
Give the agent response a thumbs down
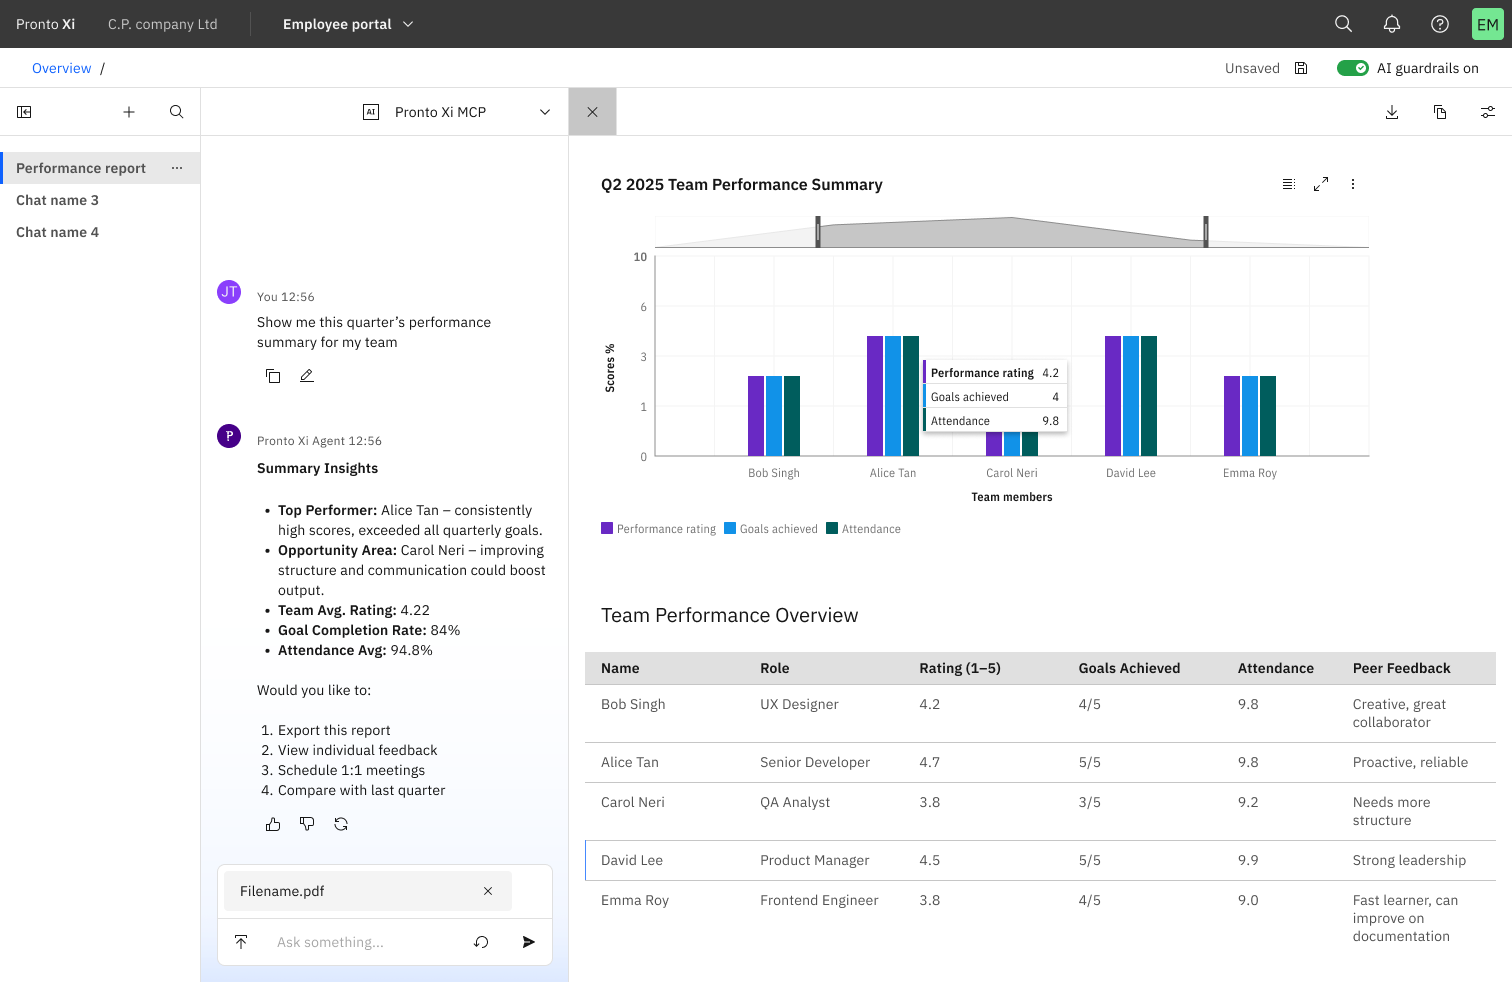coord(307,823)
